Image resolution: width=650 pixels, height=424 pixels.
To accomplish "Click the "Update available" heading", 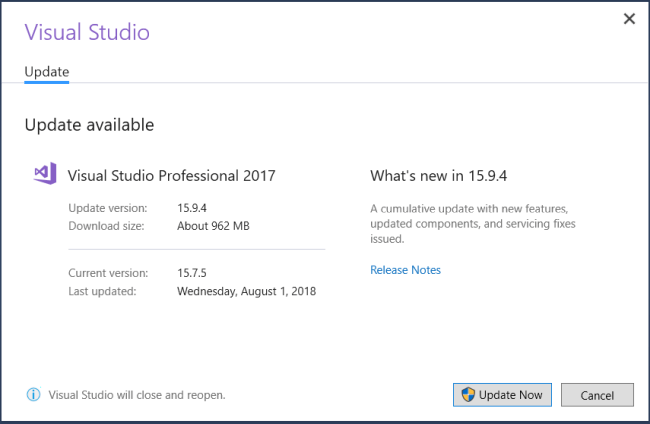I will (x=89, y=125).
